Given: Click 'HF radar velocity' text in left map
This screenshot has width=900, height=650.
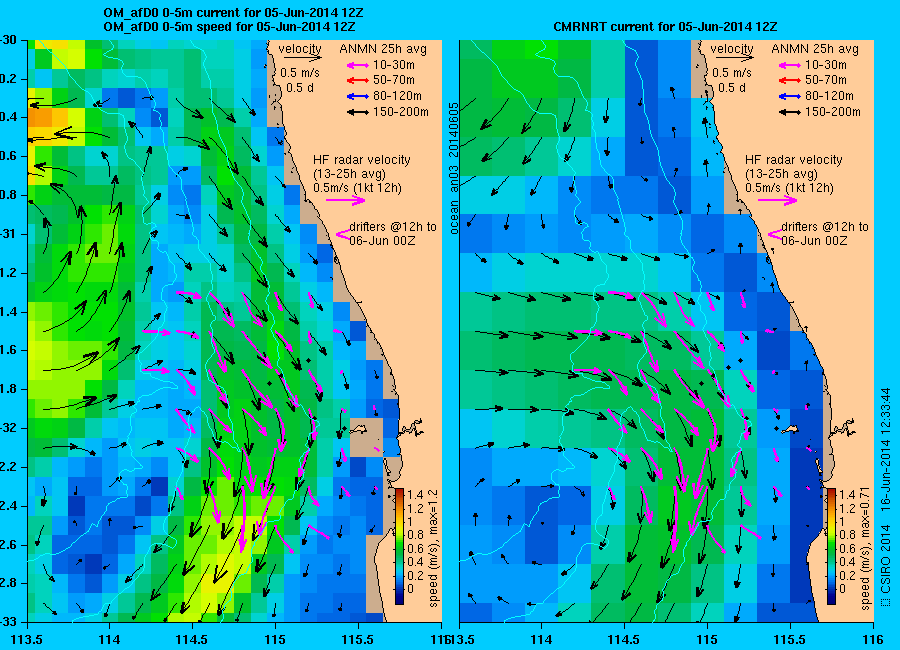Looking at the screenshot, I should pos(362,160).
